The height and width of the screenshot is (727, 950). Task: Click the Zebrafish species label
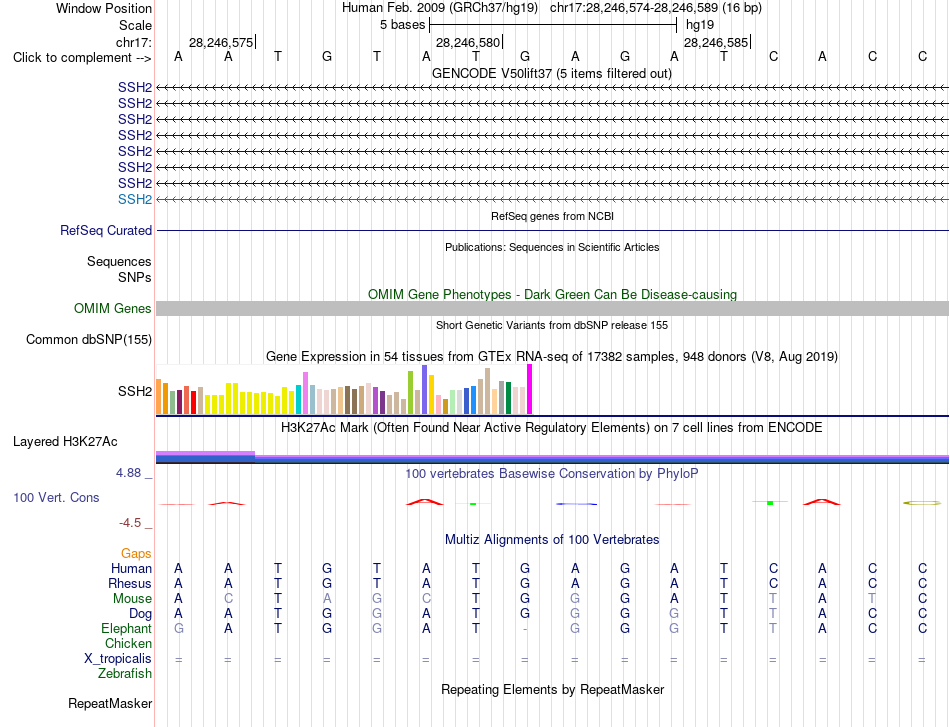pos(125,674)
